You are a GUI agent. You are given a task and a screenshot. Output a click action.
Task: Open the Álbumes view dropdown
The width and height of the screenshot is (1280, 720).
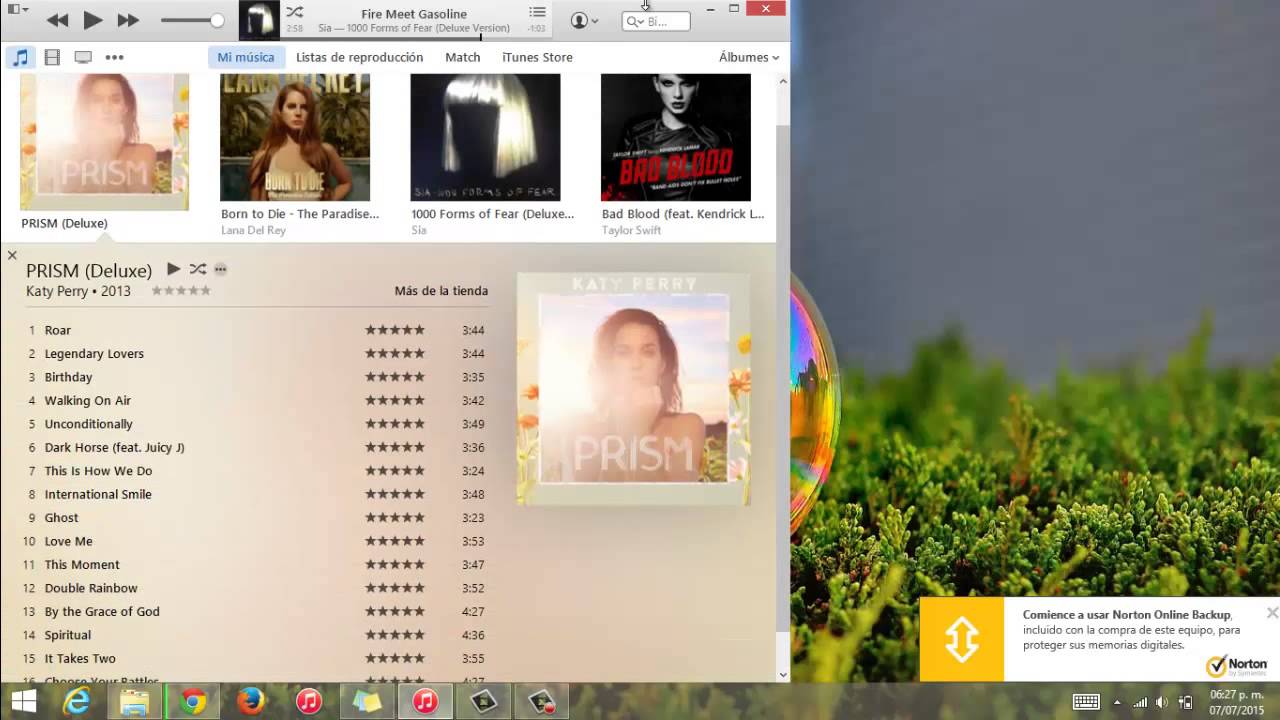pyautogui.click(x=749, y=57)
